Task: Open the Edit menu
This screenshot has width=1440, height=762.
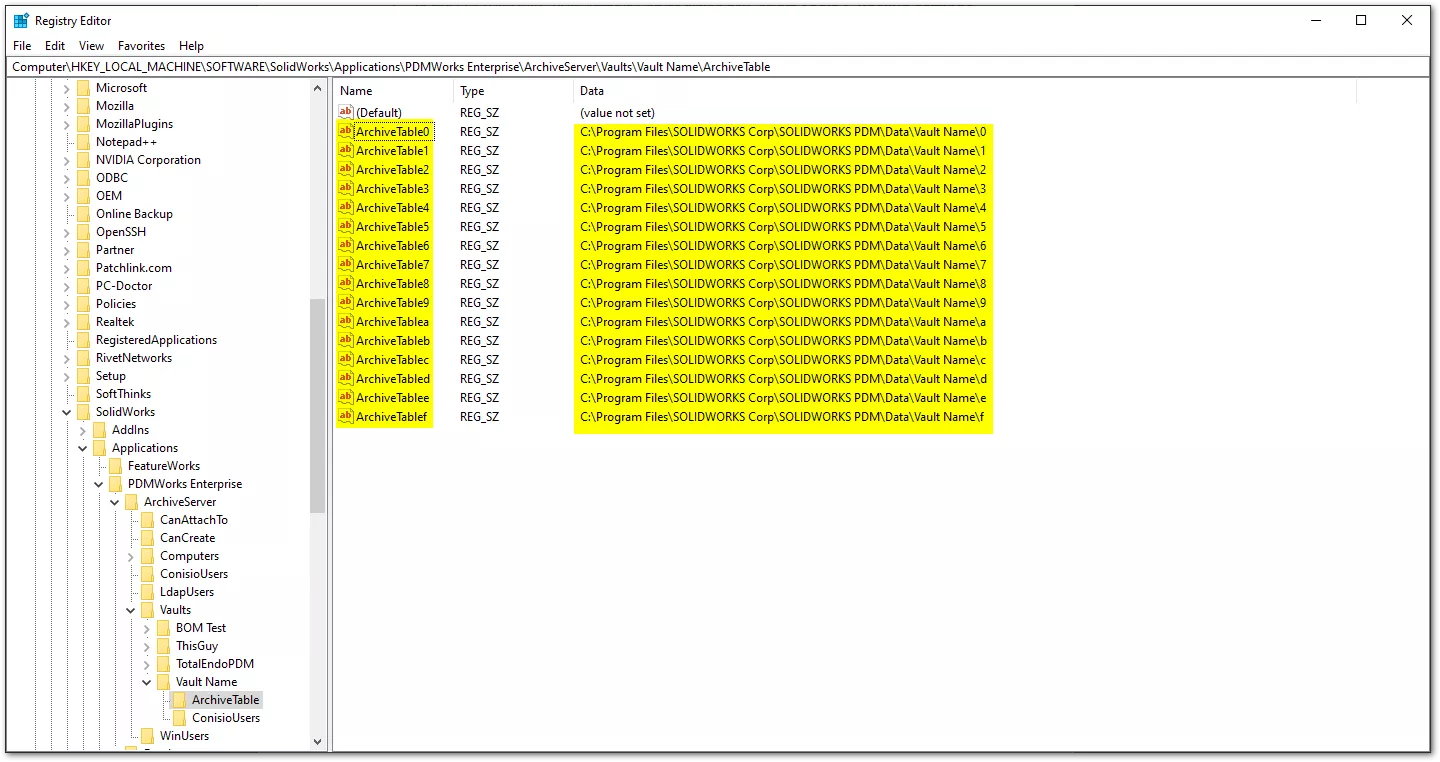Action: click(55, 46)
